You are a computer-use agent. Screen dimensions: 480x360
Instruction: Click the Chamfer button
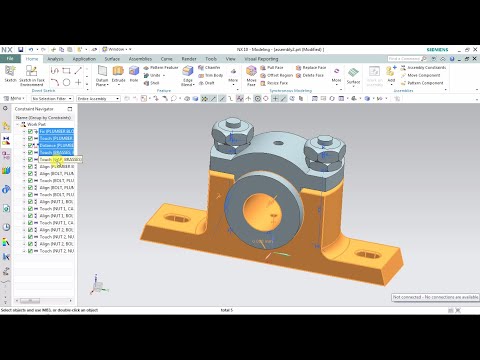click(x=209, y=68)
